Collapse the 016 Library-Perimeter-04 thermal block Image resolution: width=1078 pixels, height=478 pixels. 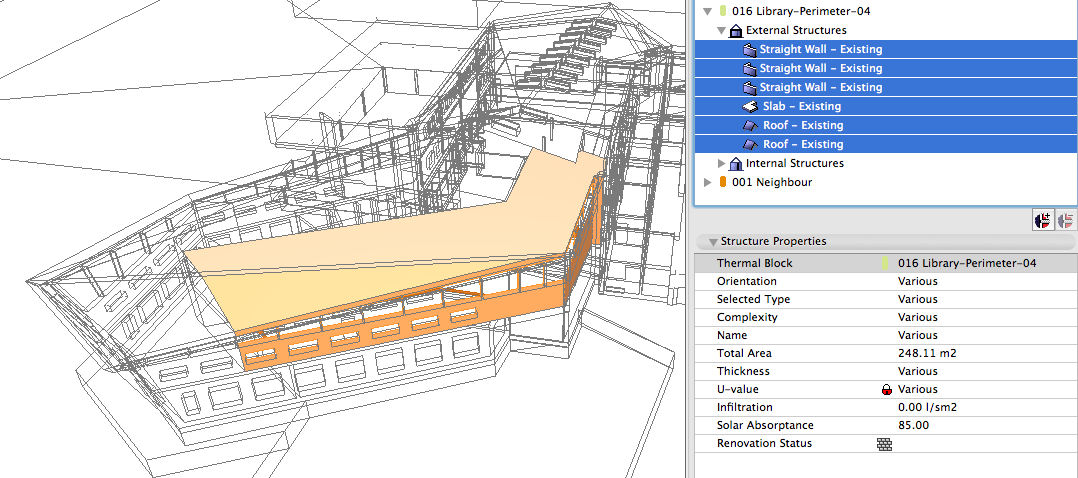coord(709,12)
